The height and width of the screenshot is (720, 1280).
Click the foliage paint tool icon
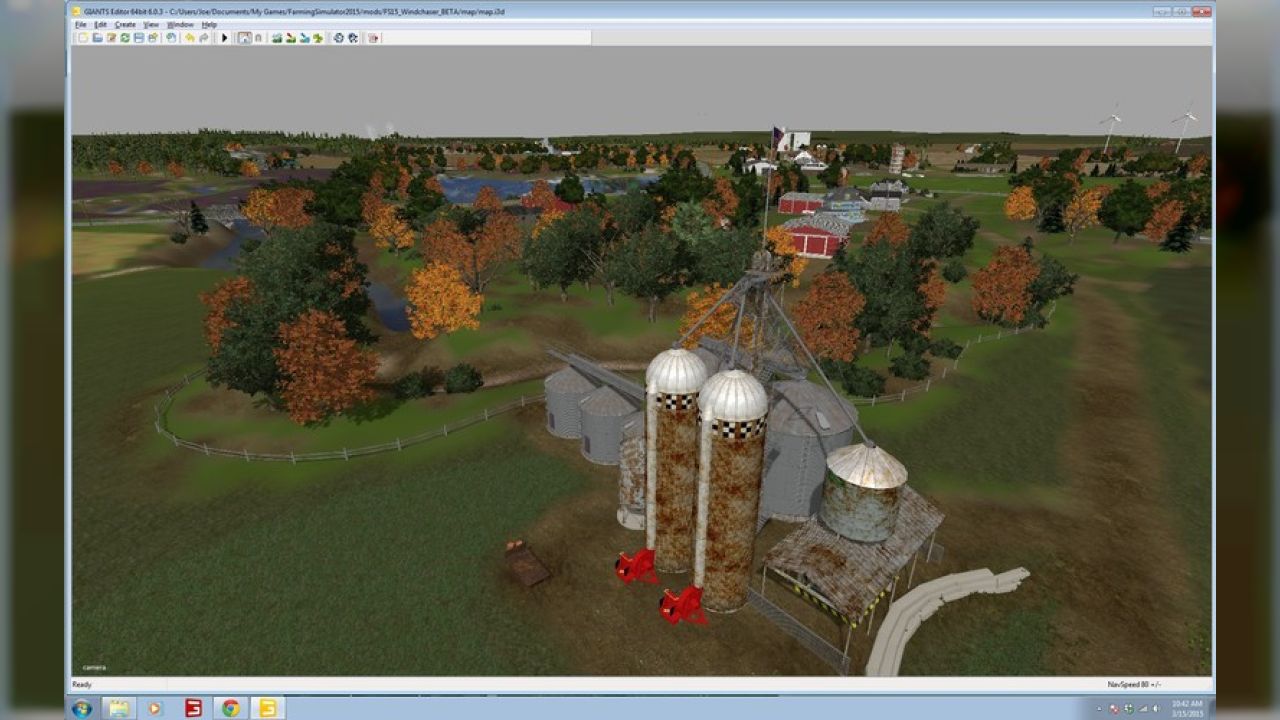pos(318,37)
